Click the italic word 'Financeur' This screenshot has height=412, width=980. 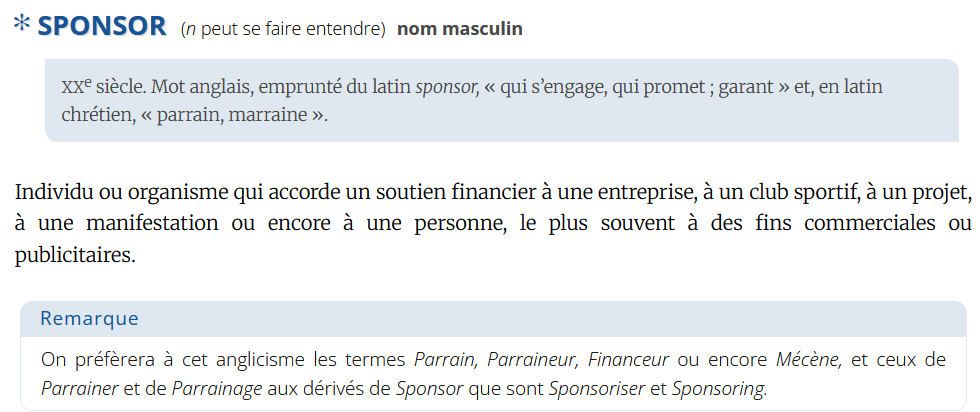pos(630,359)
